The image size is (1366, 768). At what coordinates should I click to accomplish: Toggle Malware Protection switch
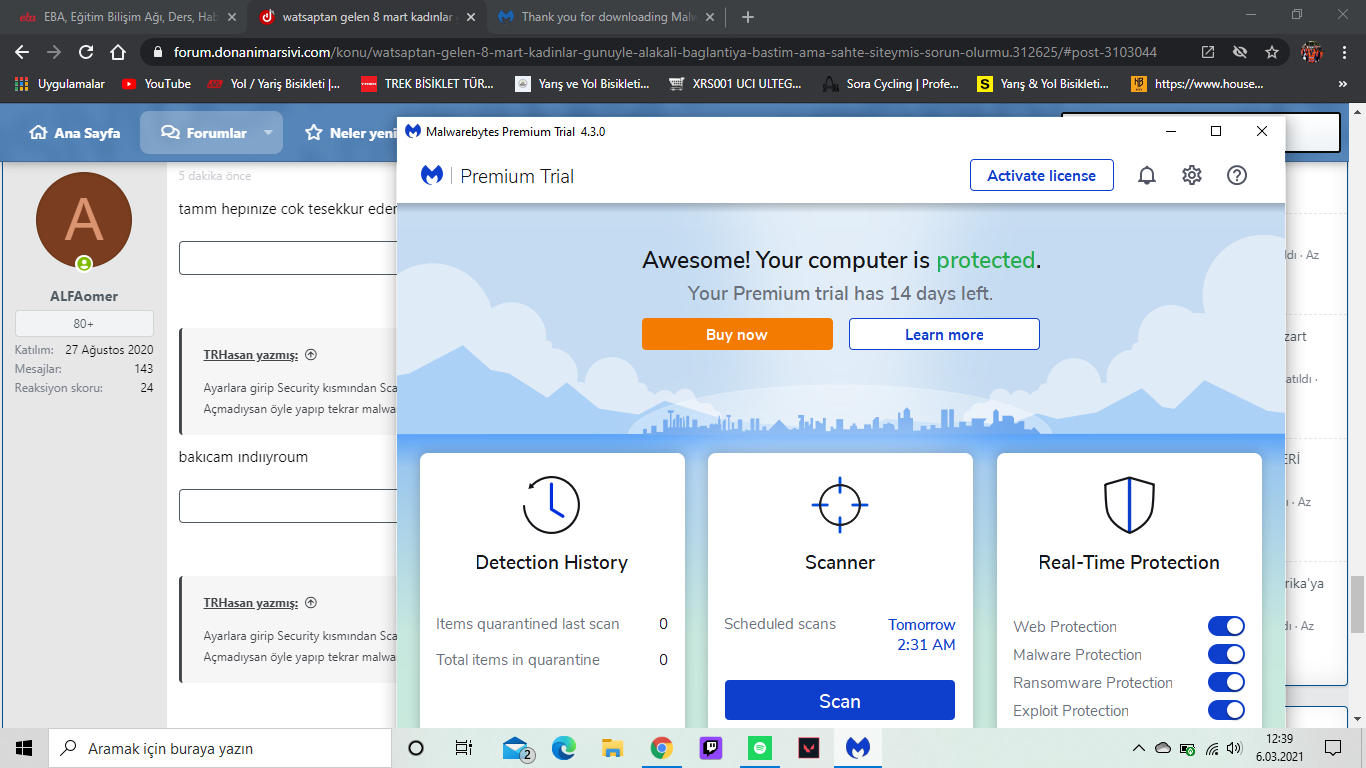point(1226,654)
